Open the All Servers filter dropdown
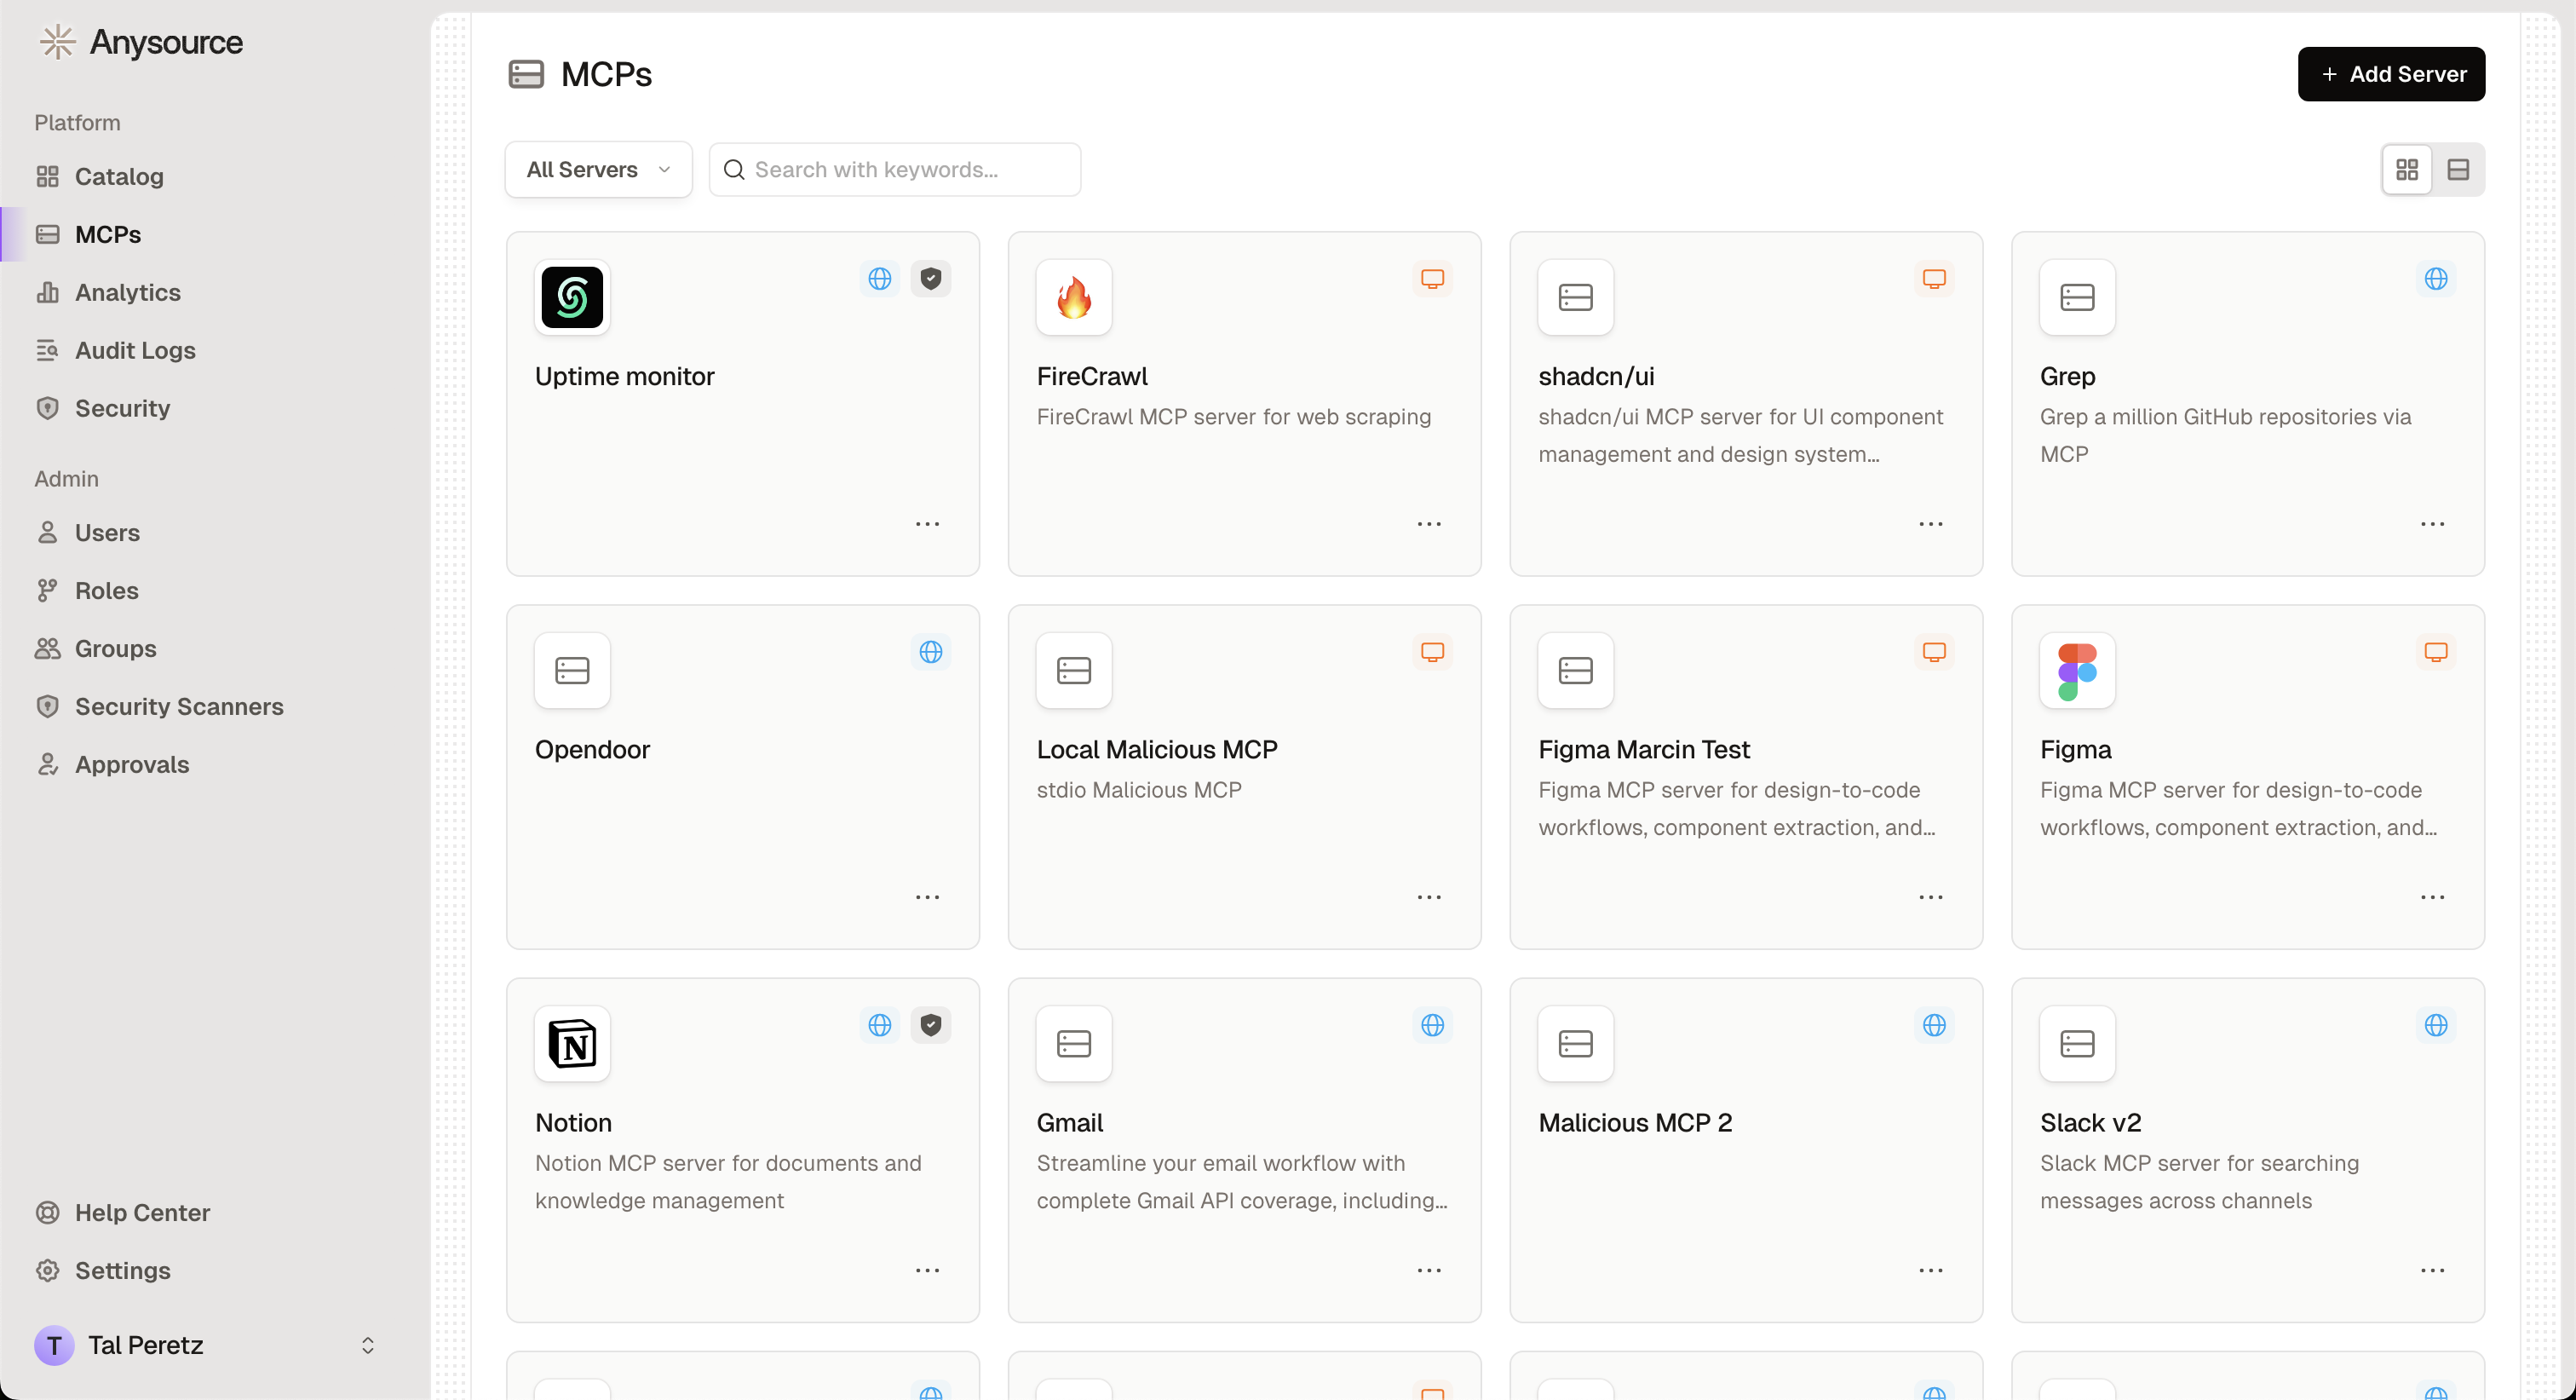The image size is (2576, 1400). tap(598, 170)
